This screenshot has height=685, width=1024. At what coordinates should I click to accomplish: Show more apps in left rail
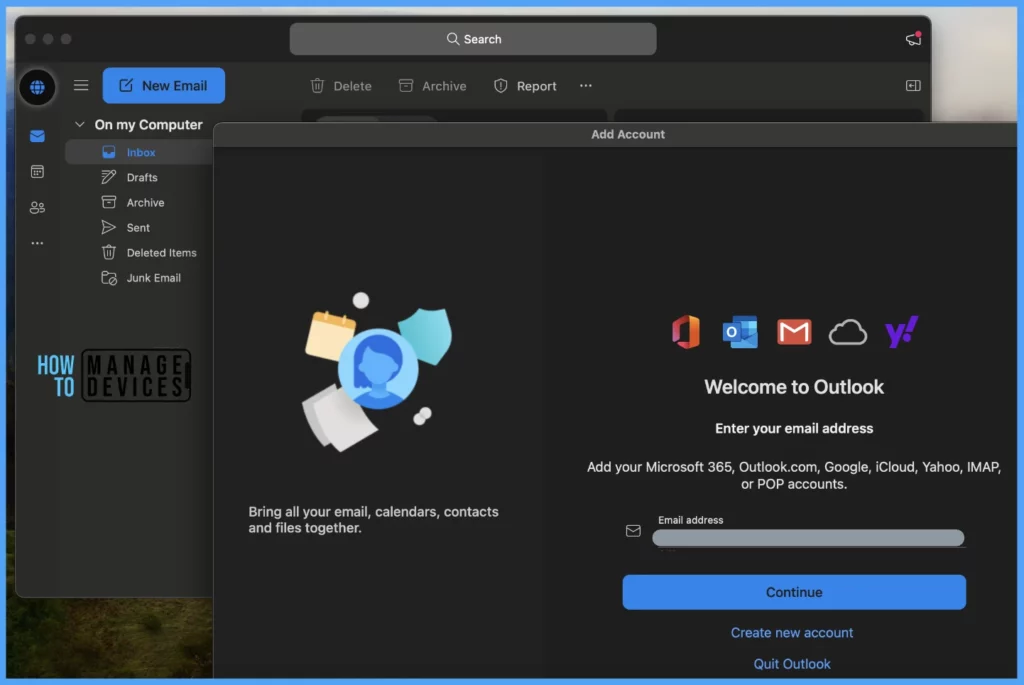click(x=37, y=243)
